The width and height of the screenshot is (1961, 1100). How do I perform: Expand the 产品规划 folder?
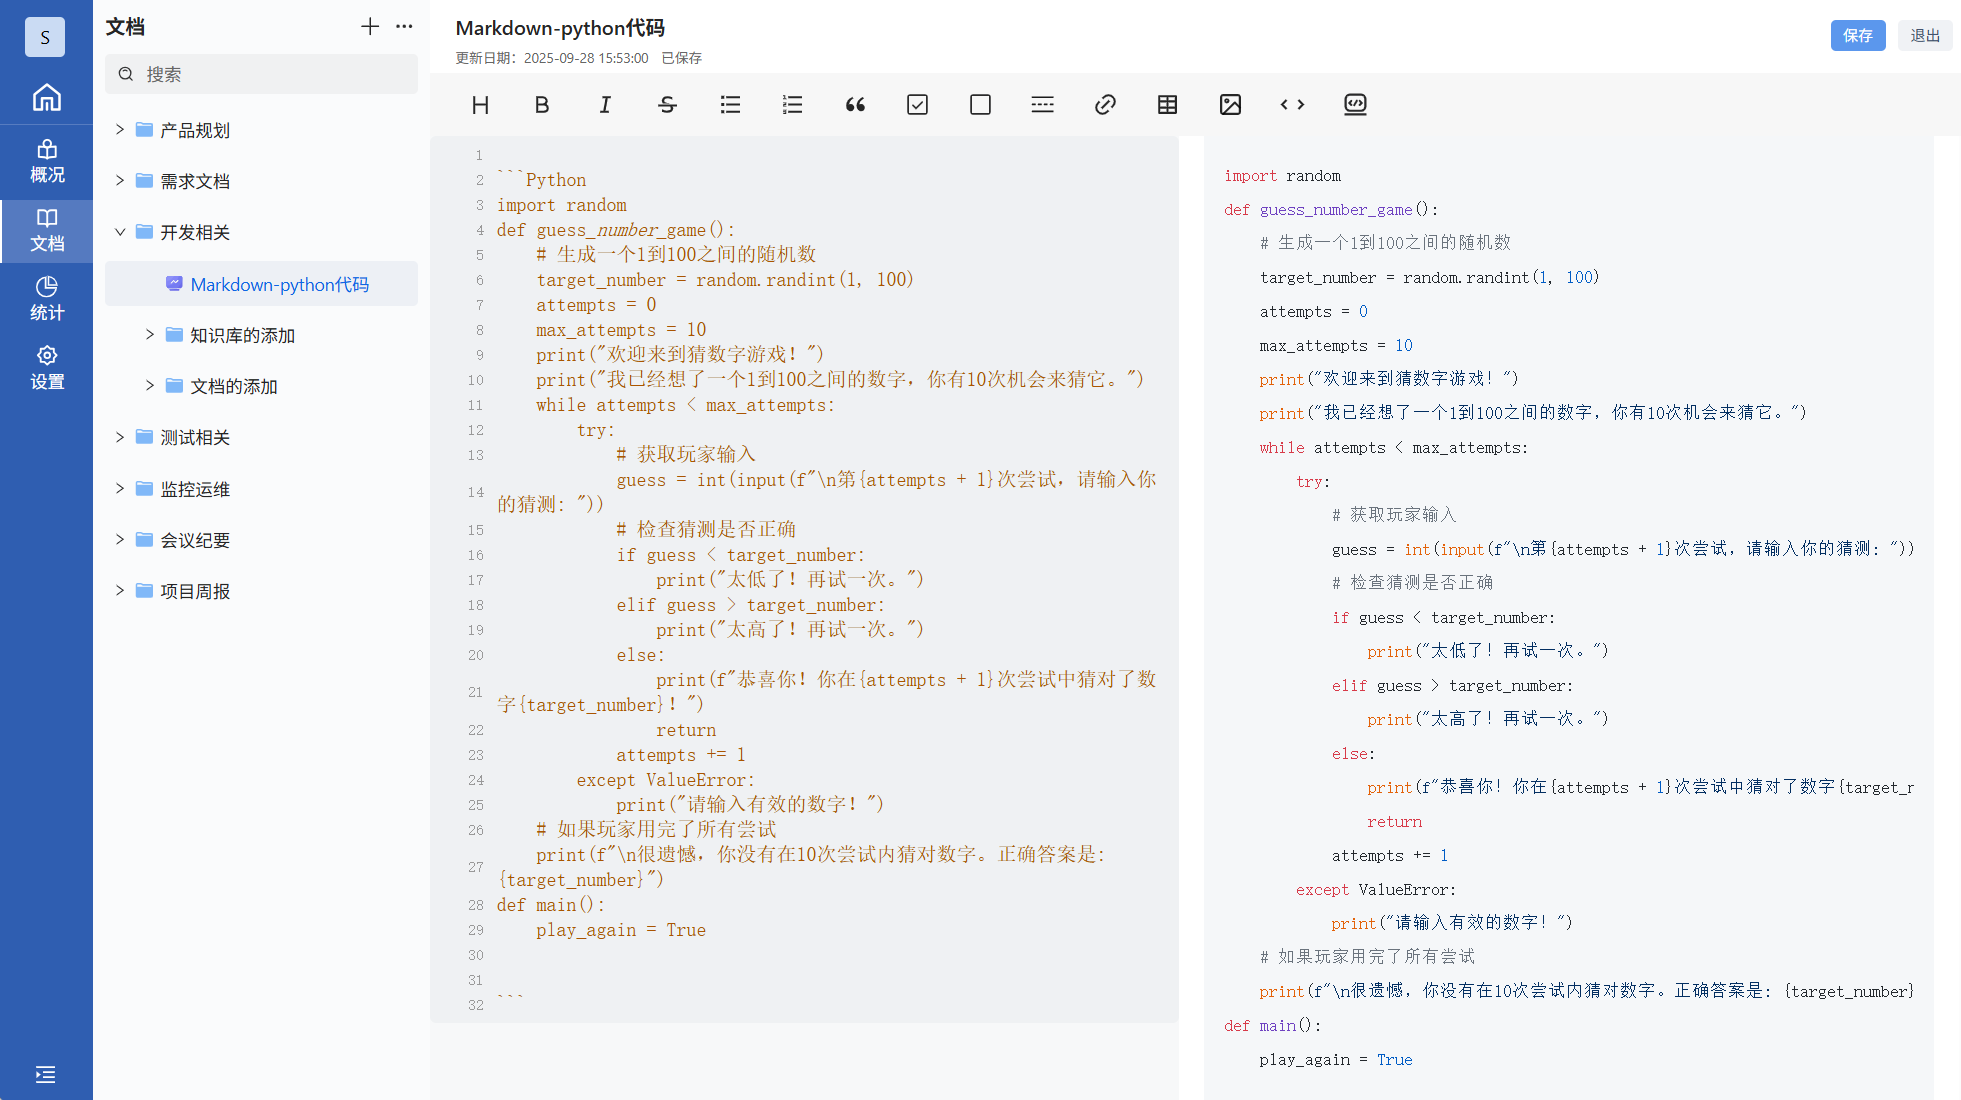(120, 130)
